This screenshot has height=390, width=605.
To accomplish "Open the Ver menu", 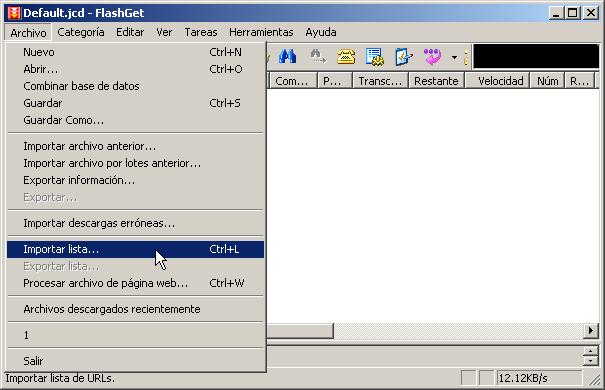I will coord(164,32).
